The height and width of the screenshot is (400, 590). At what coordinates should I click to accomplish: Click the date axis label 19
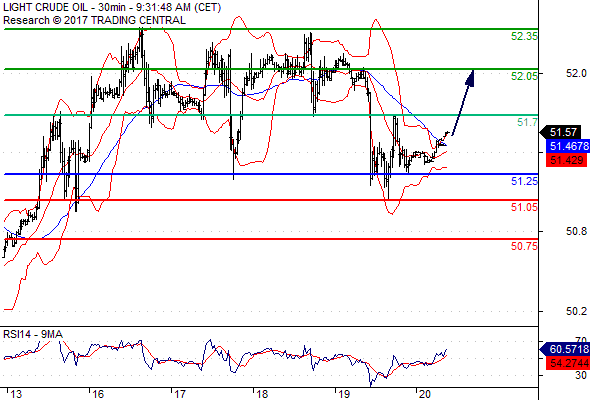tap(344, 394)
